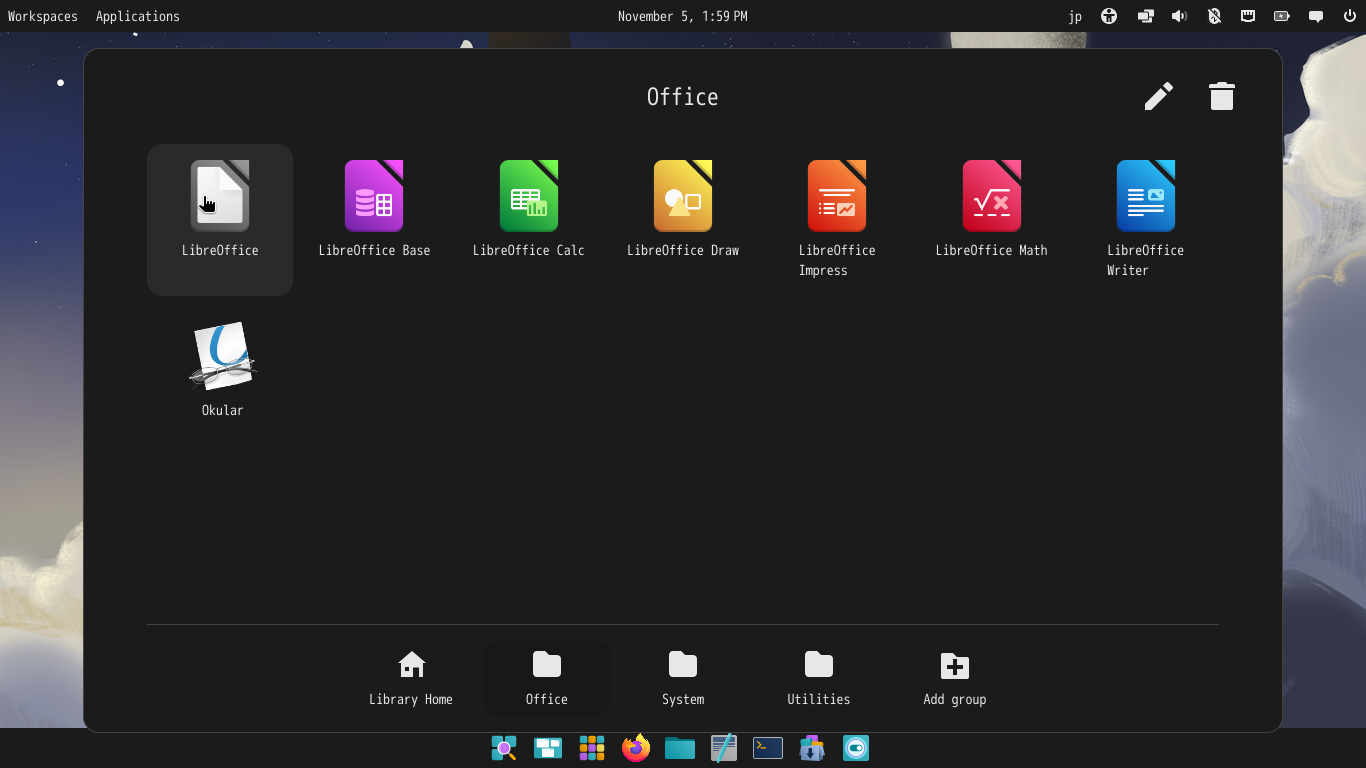
Task: Launch Okular document viewer
Action: coord(222,368)
